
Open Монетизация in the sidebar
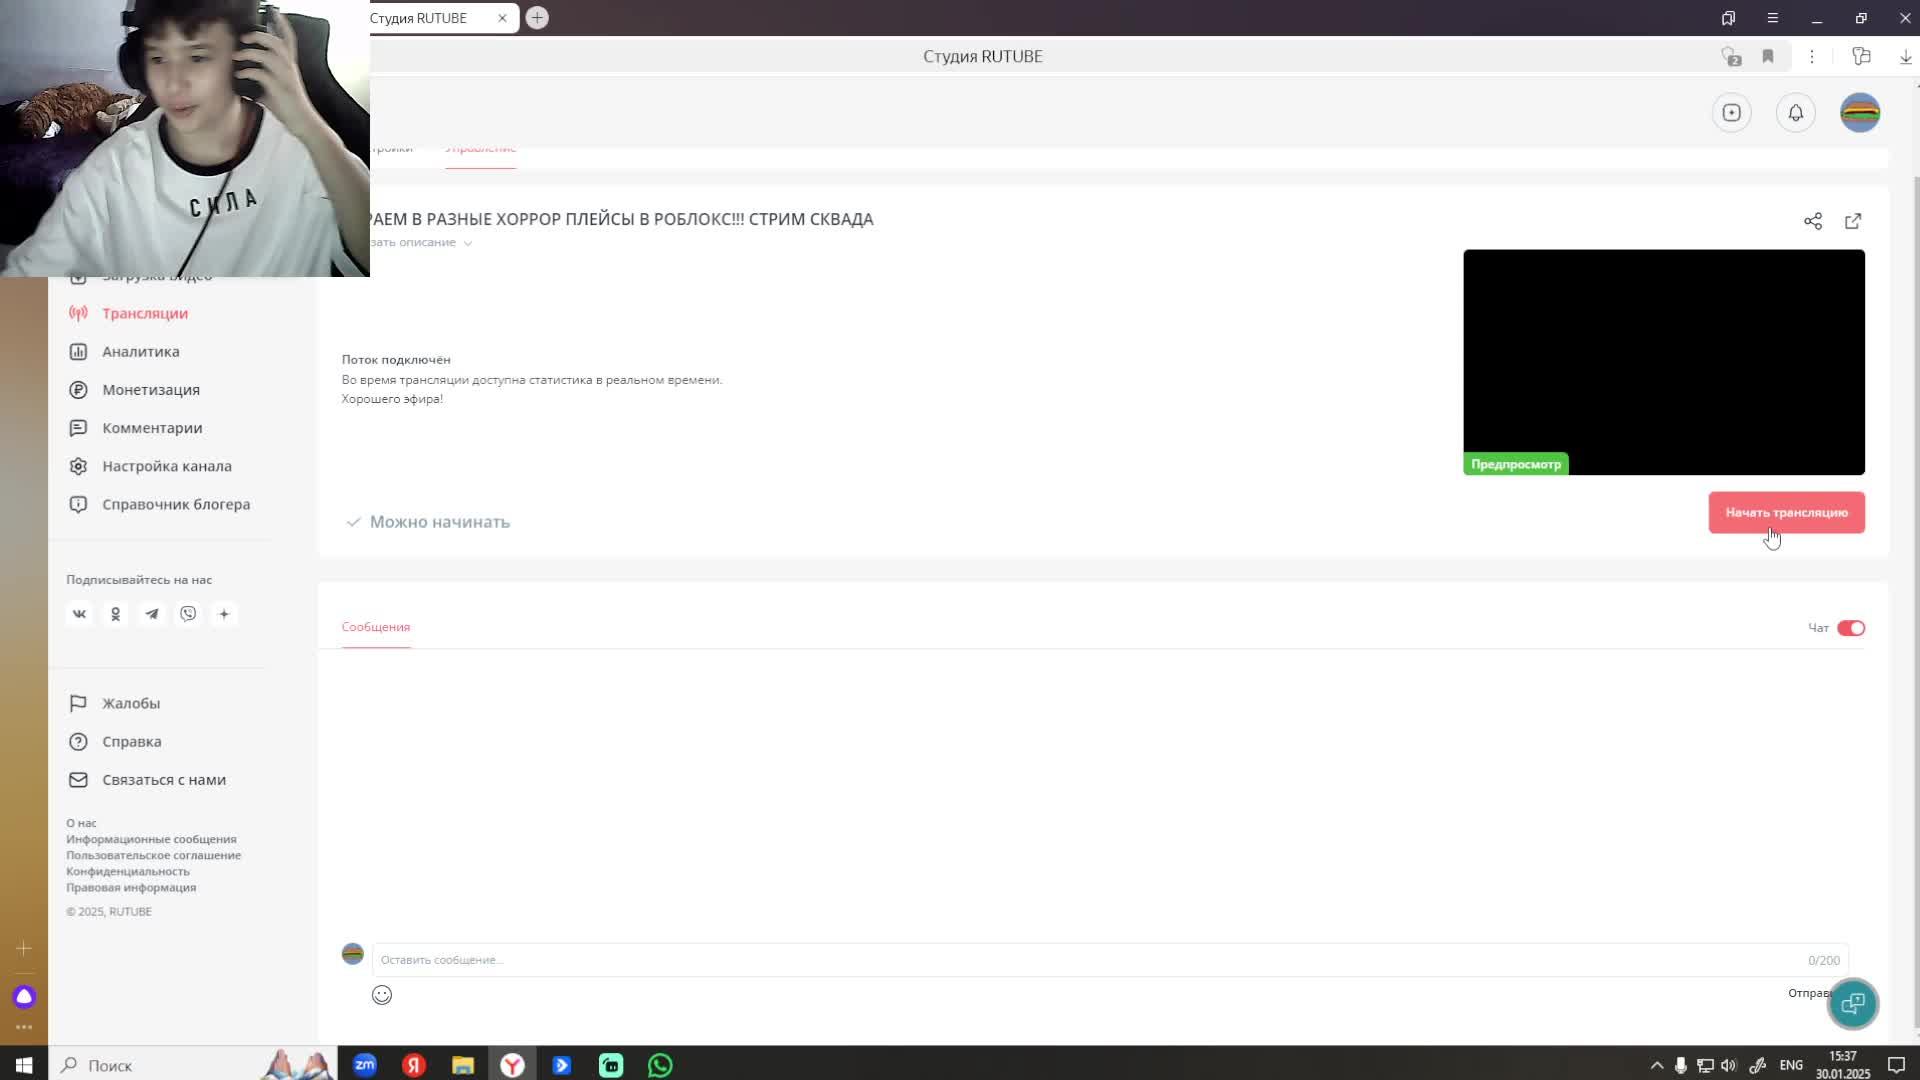point(150,390)
